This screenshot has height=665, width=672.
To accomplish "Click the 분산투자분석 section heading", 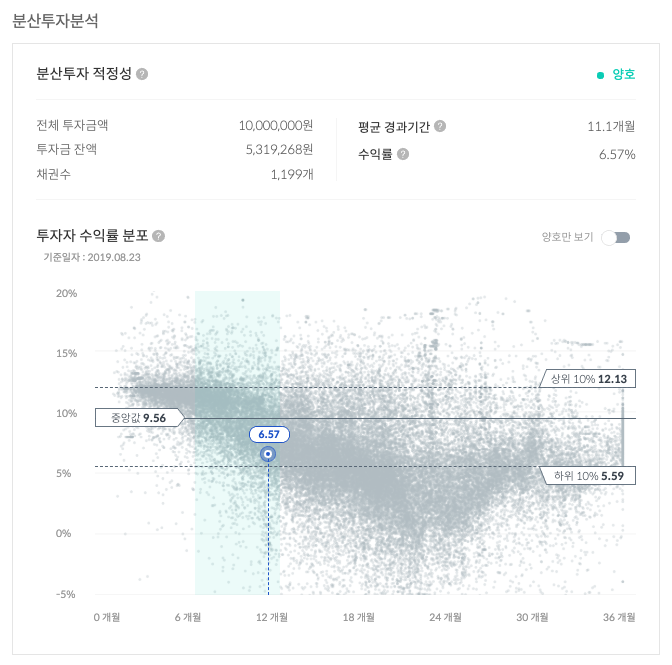I will coord(55,20).
